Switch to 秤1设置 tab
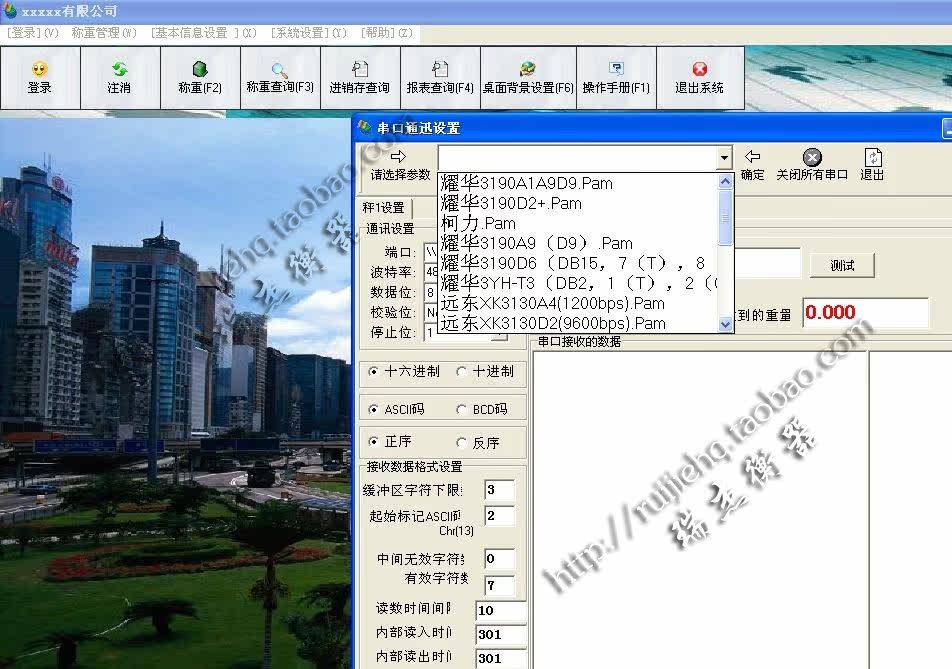This screenshot has width=952, height=669. click(x=384, y=207)
